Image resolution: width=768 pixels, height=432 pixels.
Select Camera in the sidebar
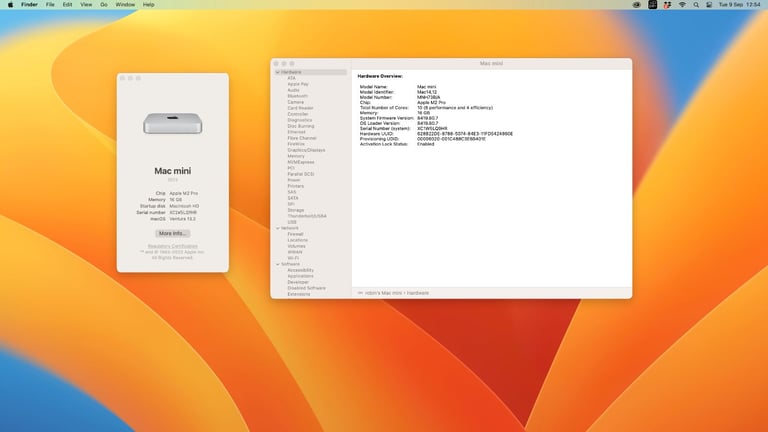pos(295,102)
